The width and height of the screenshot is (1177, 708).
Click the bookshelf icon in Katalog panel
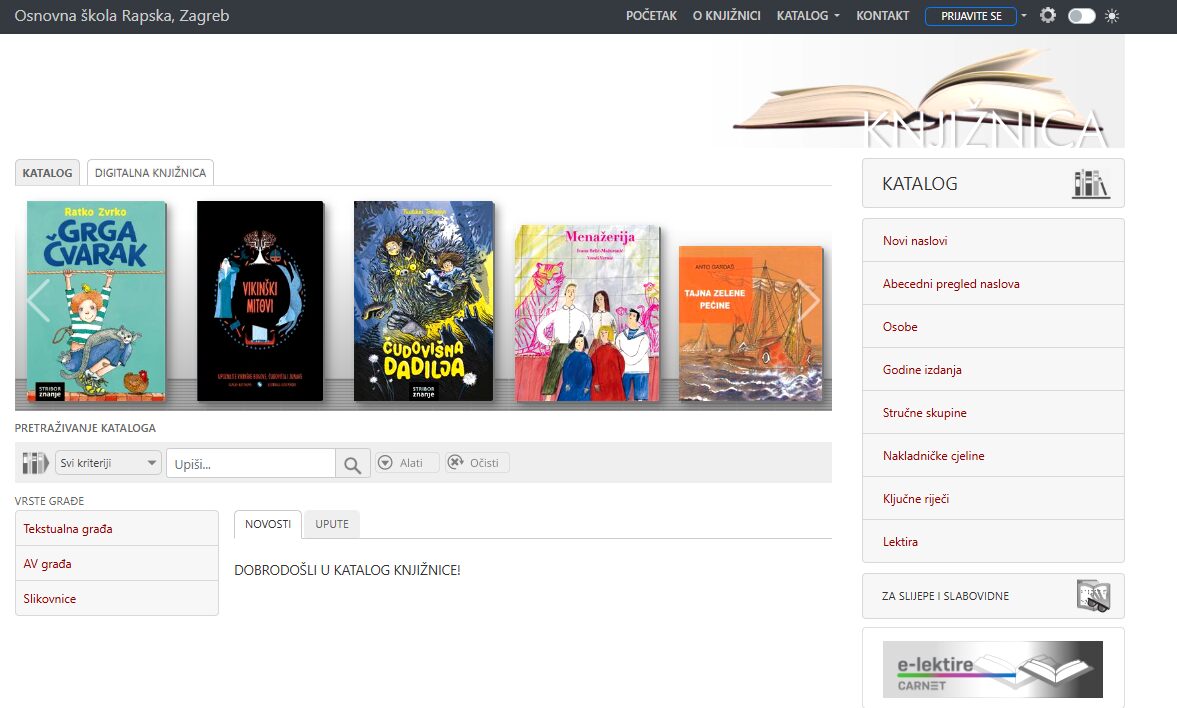1090,184
